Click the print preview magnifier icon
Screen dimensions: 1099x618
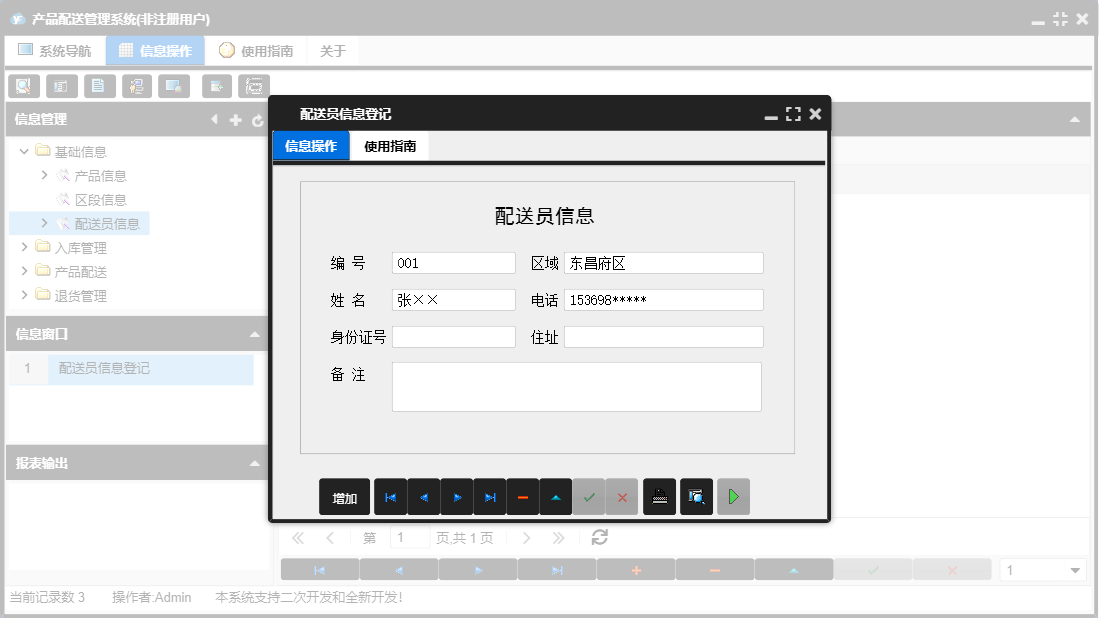pos(696,496)
